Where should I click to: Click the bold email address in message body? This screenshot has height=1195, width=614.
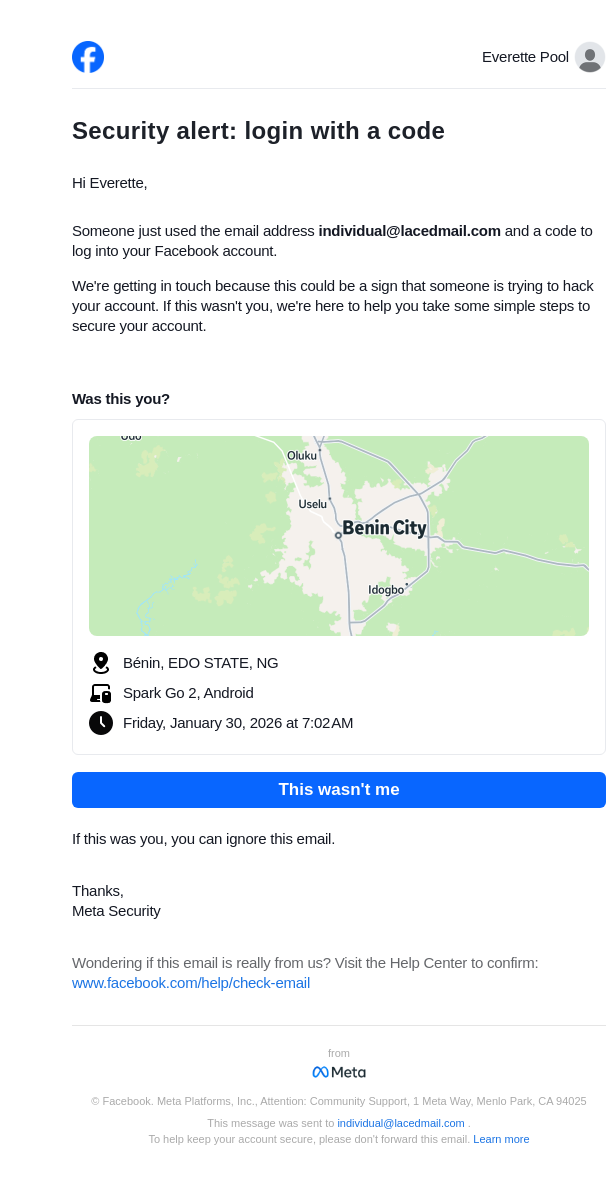pyautogui.click(x=409, y=231)
